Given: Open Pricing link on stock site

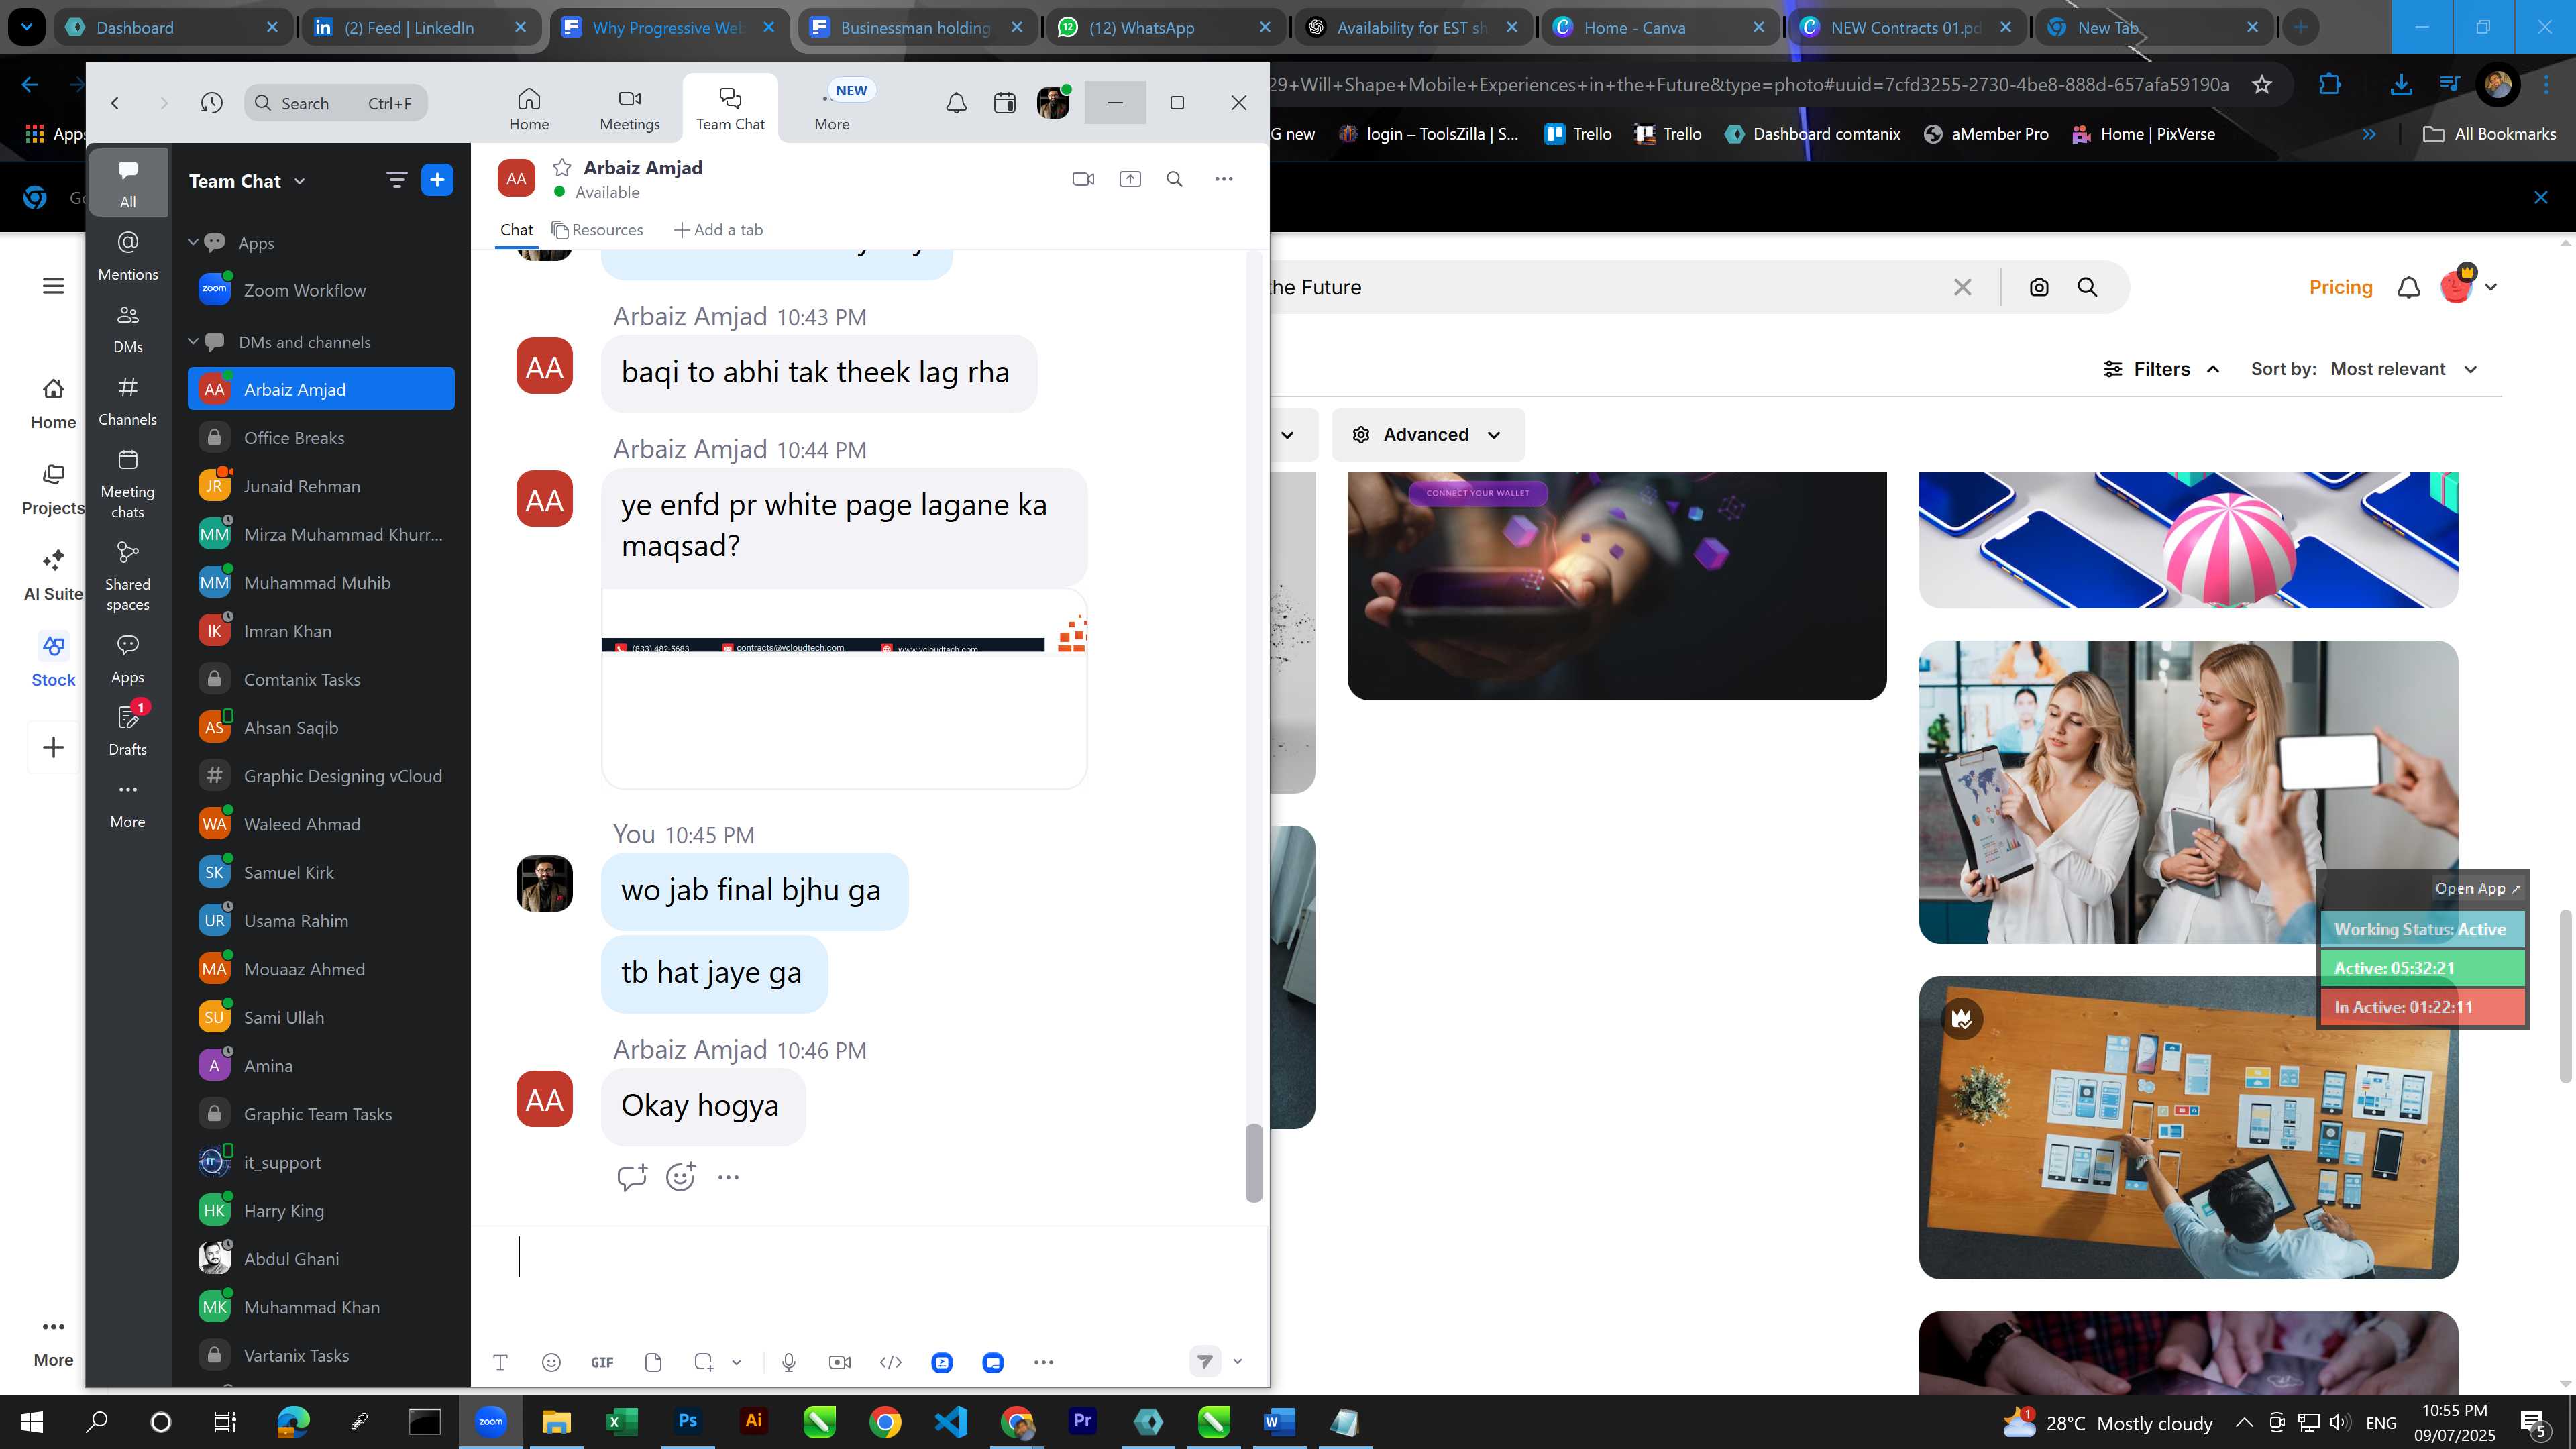Looking at the screenshot, I should pyautogui.click(x=2340, y=287).
